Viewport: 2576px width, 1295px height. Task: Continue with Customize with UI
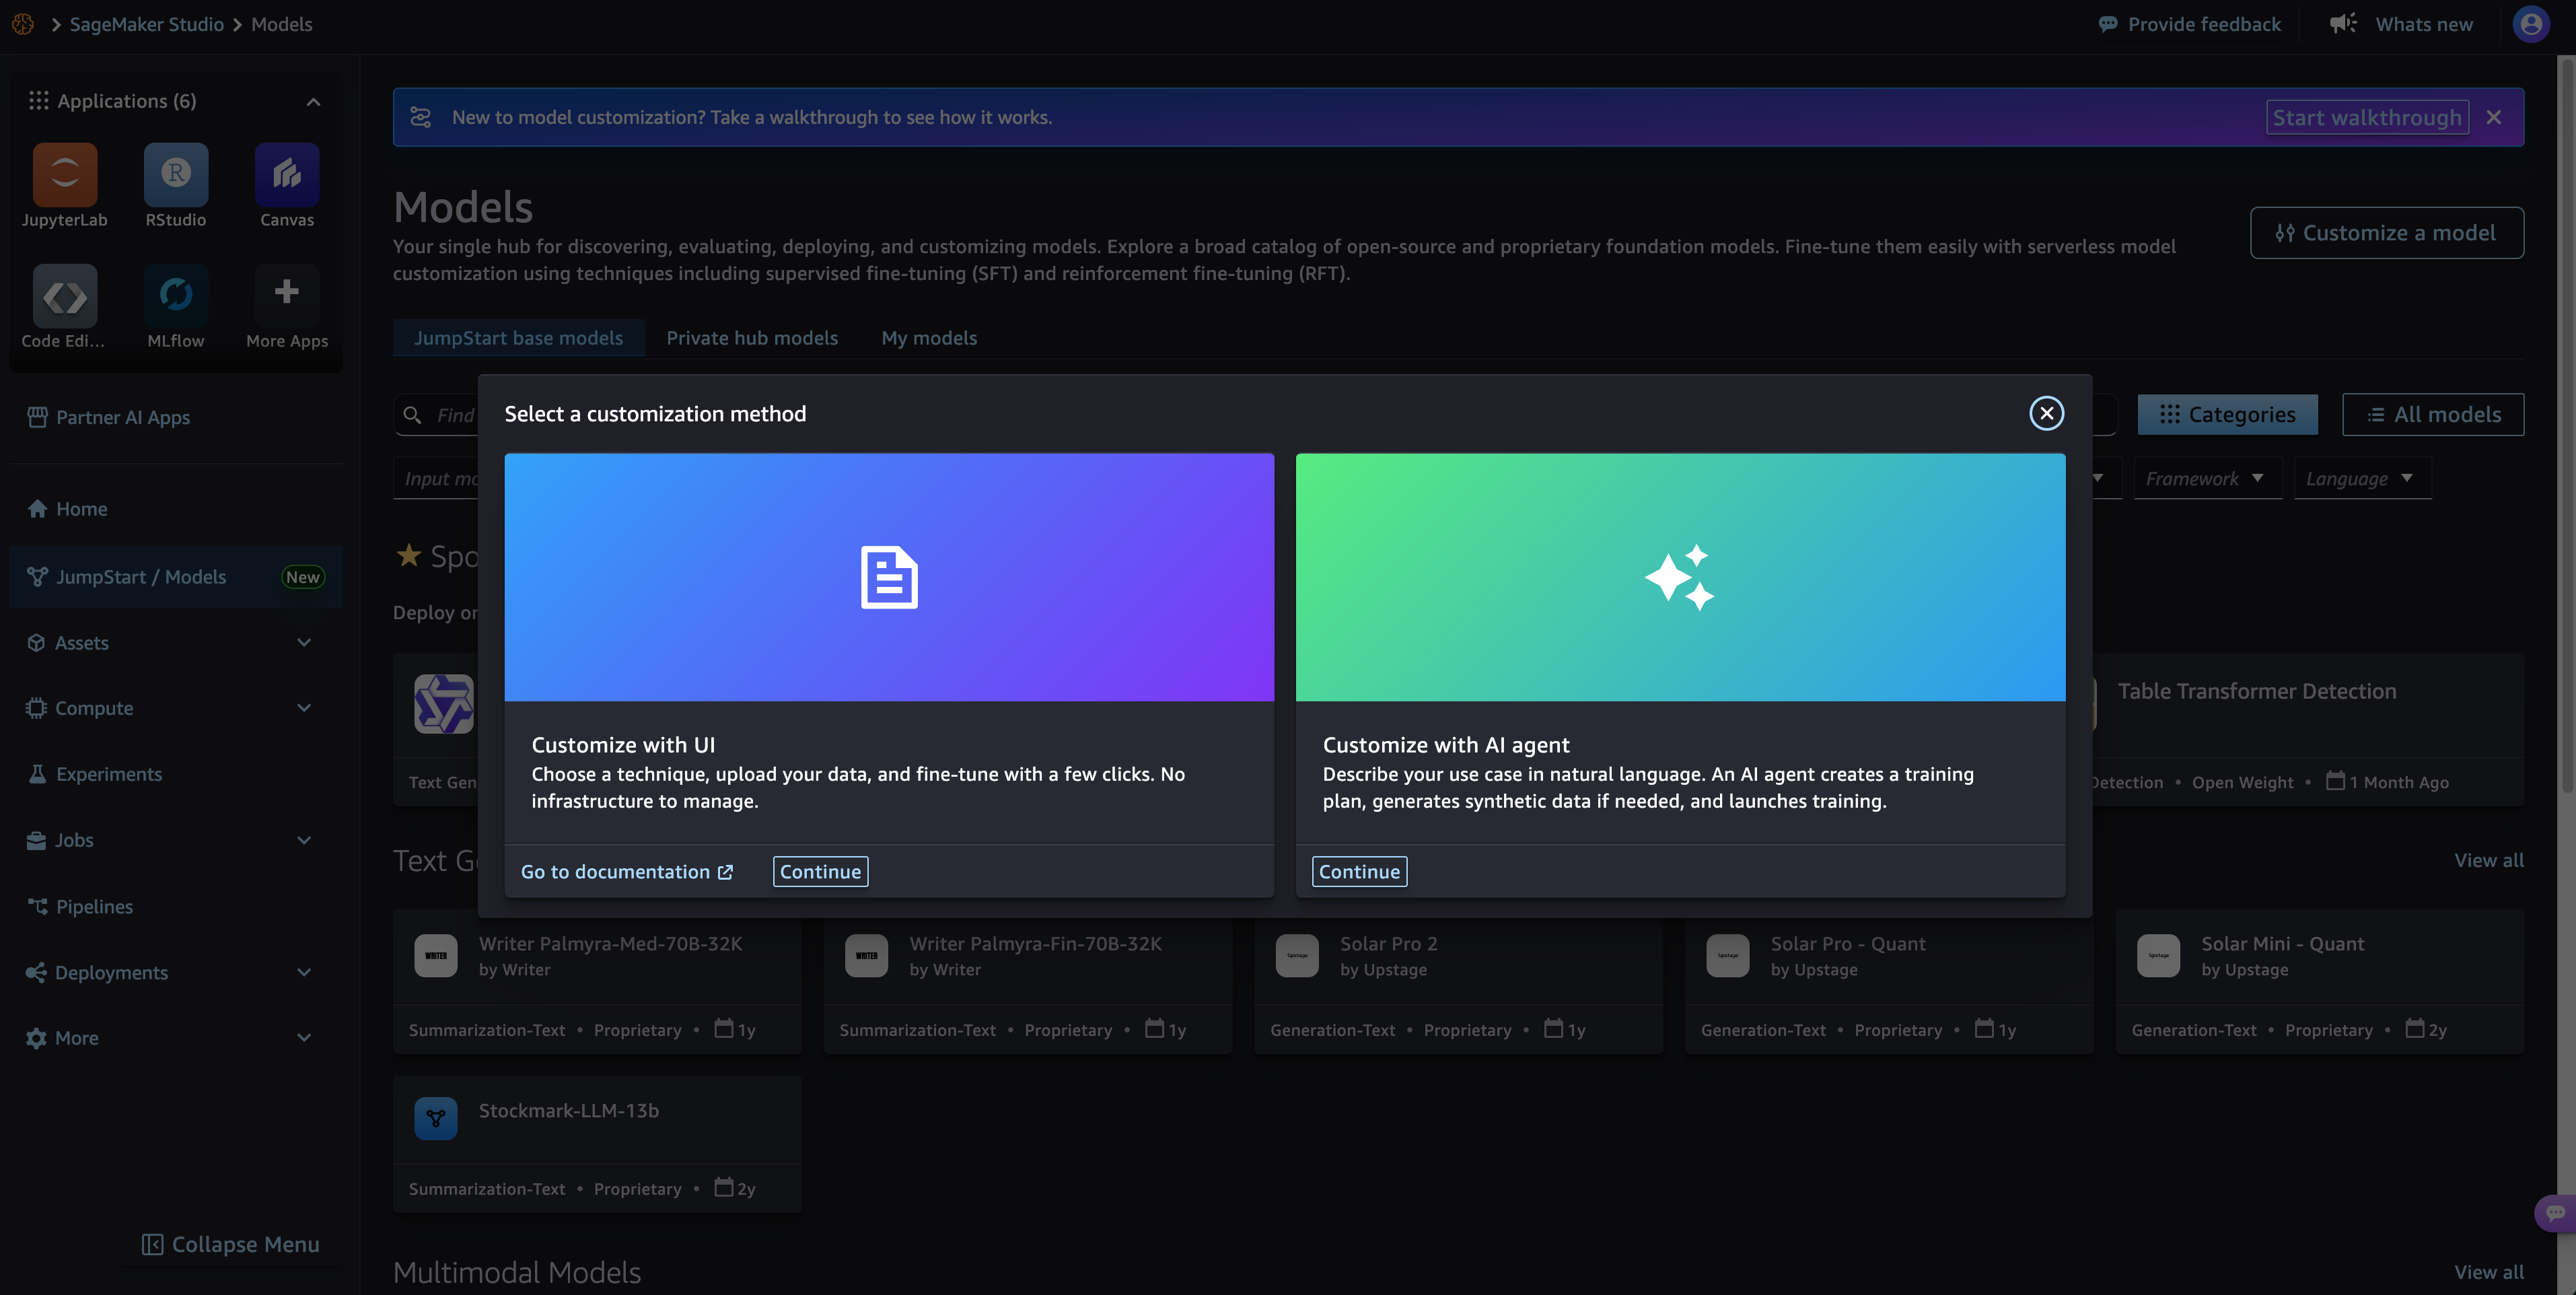[820, 871]
